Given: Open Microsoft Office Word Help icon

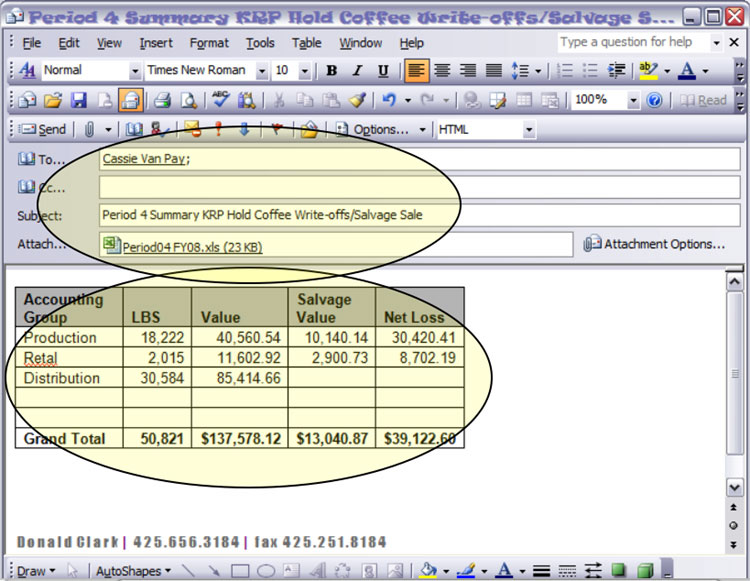Looking at the screenshot, I should point(654,100).
